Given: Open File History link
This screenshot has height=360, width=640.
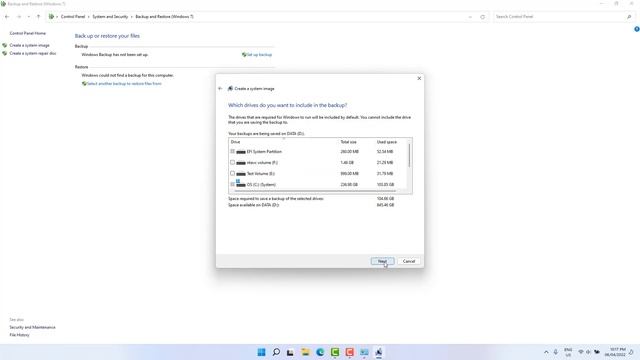Looking at the screenshot, I should [19, 335].
